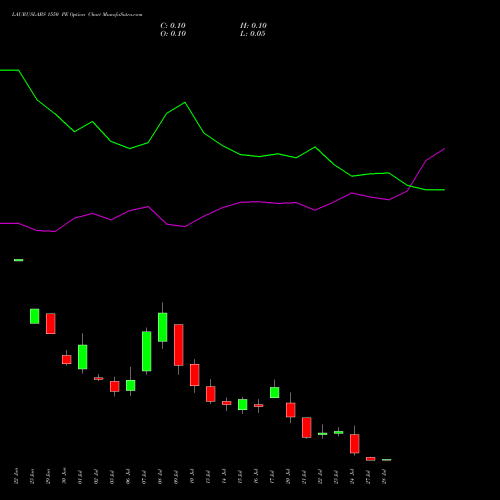
Task: Click the '09 Jul' date axis label
Action: [x=176, y=477]
